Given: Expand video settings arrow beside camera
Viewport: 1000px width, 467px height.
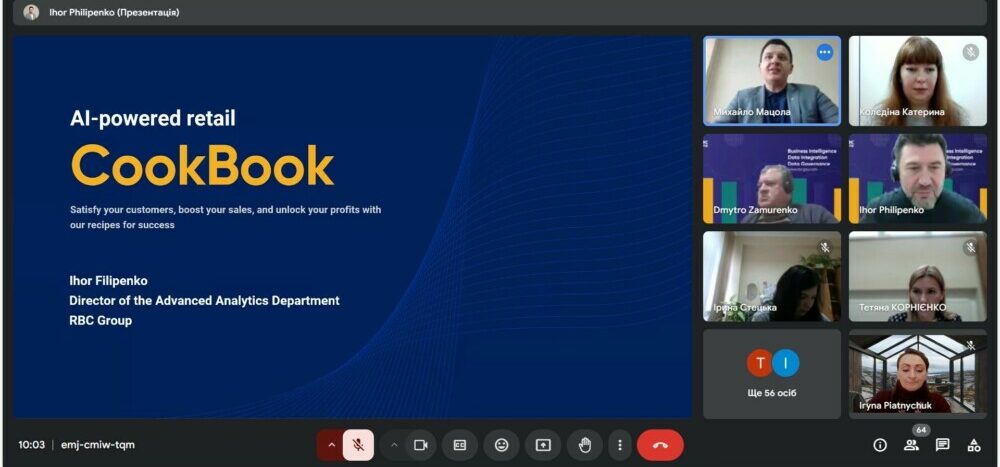Looking at the screenshot, I should pyautogui.click(x=394, y=445).
